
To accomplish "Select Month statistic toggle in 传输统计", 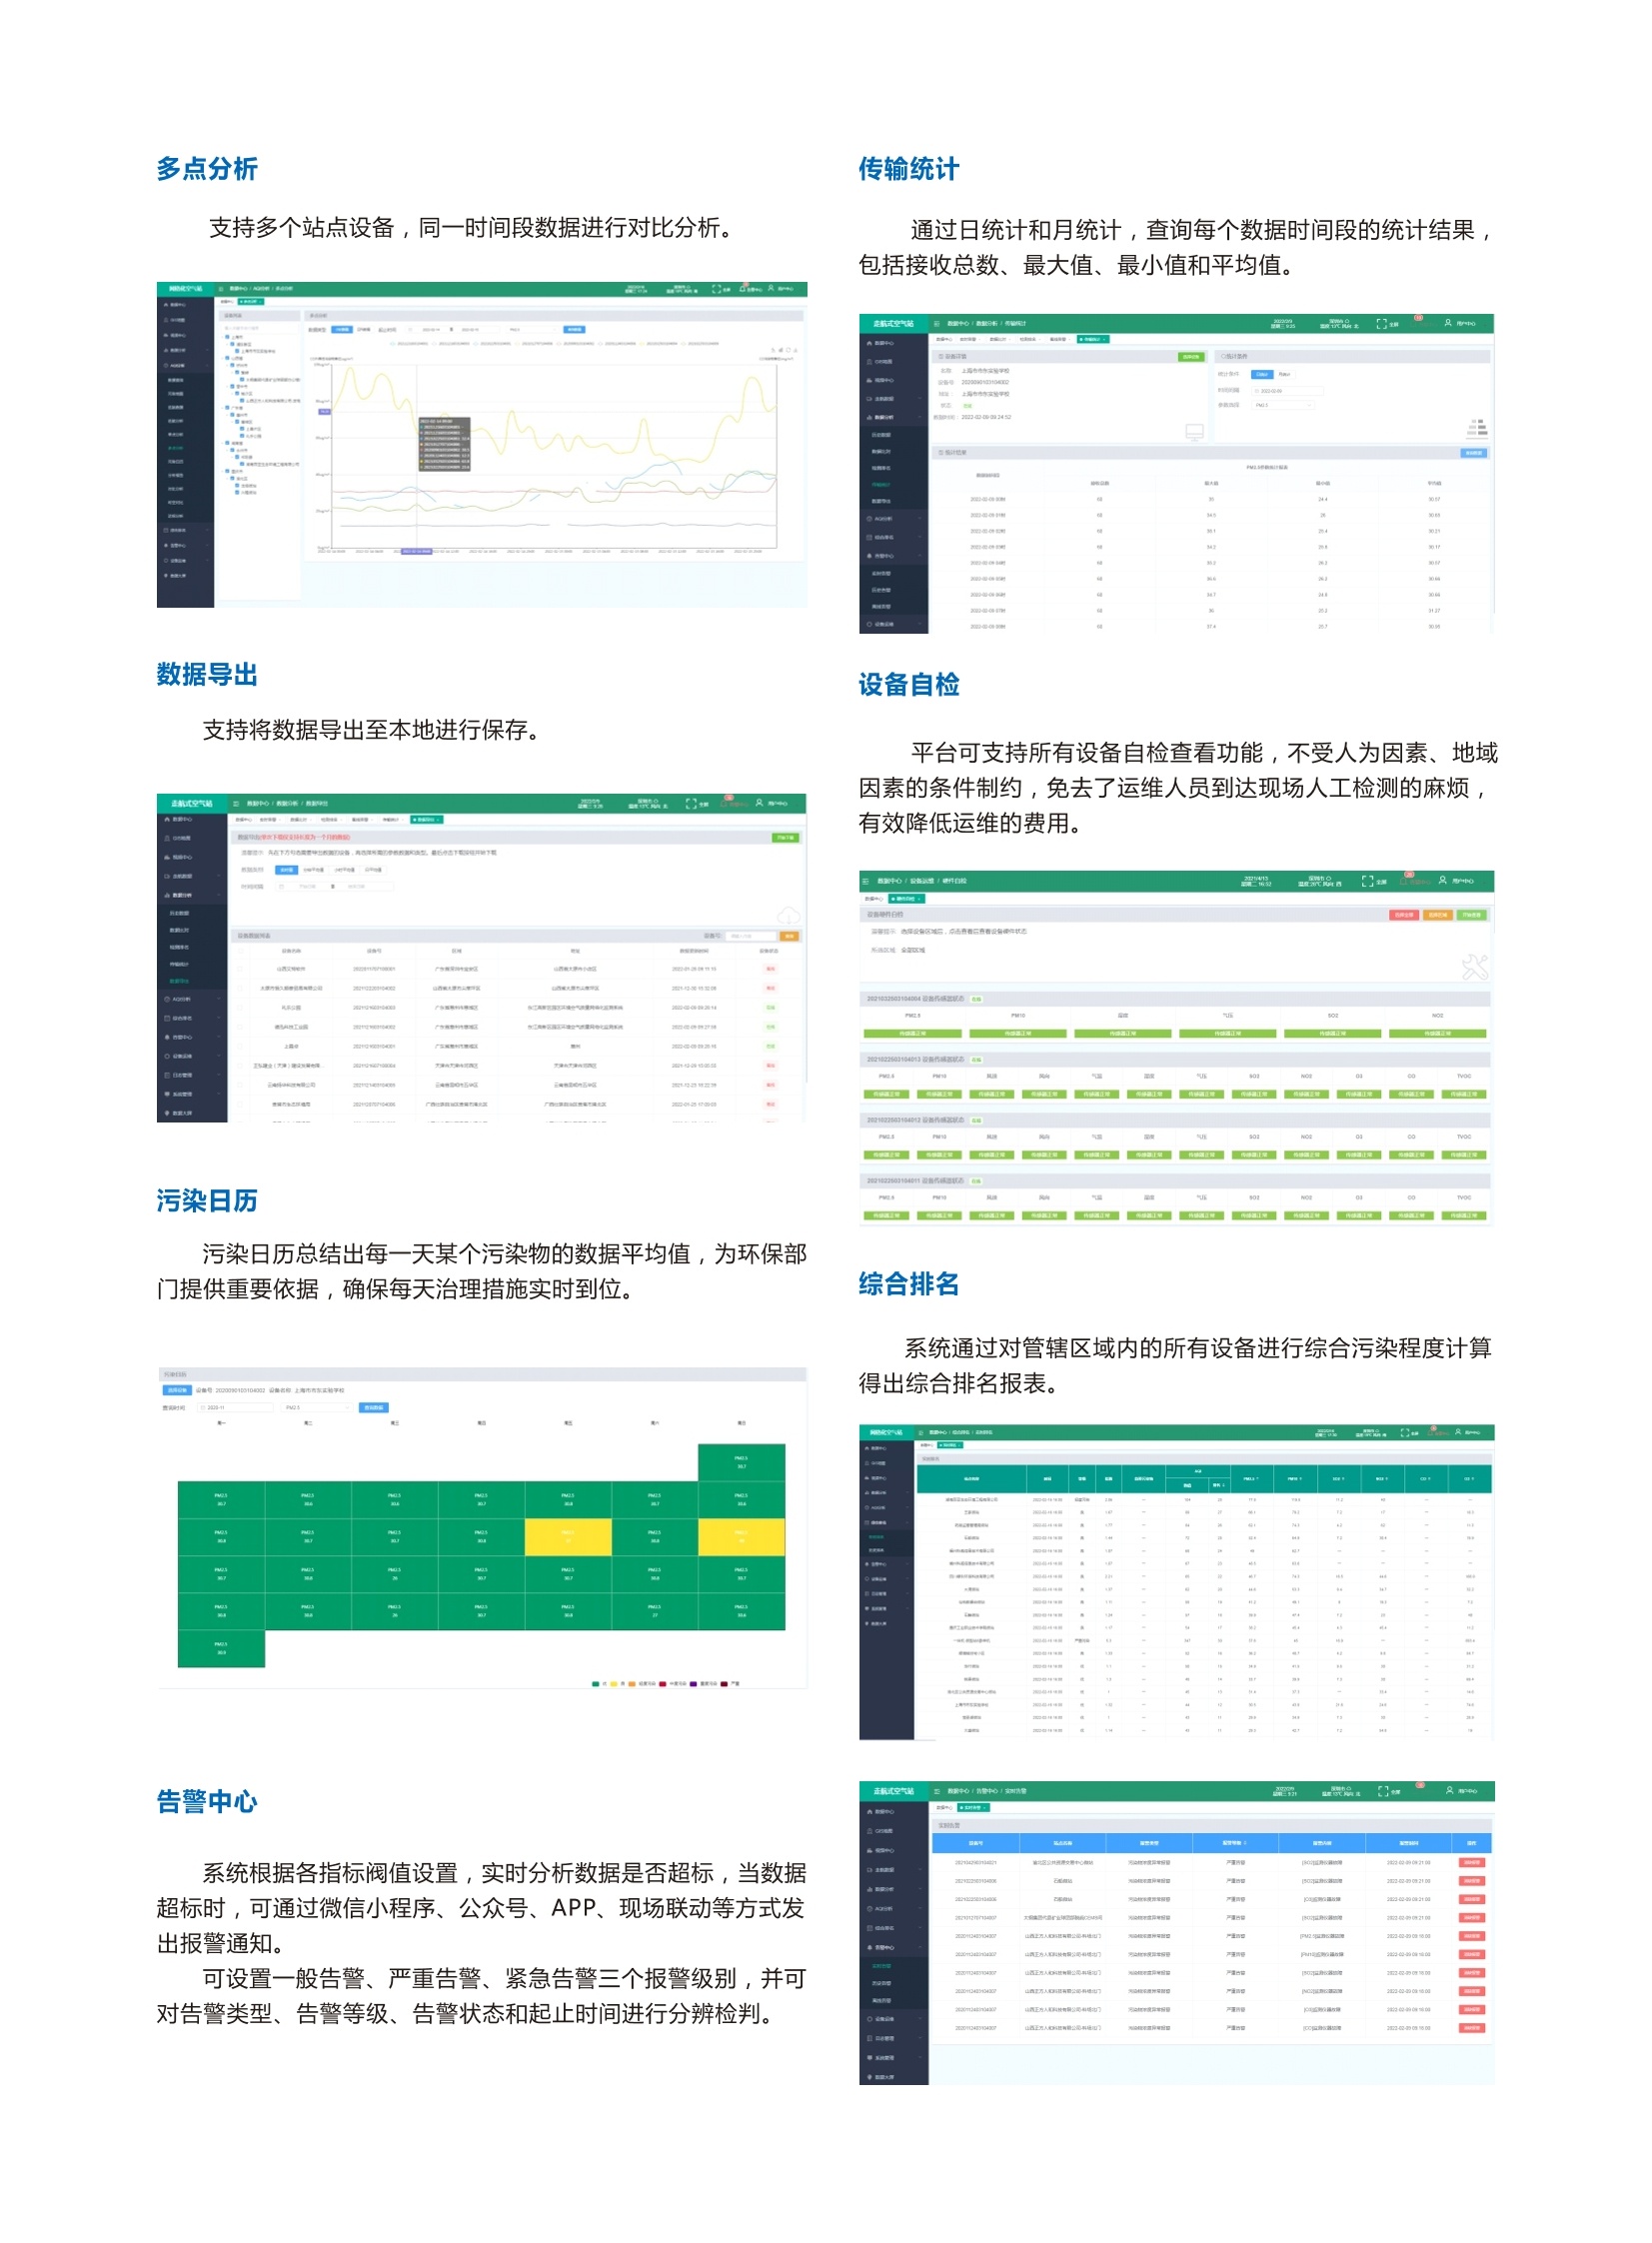I will click(x=1285, y=374).
